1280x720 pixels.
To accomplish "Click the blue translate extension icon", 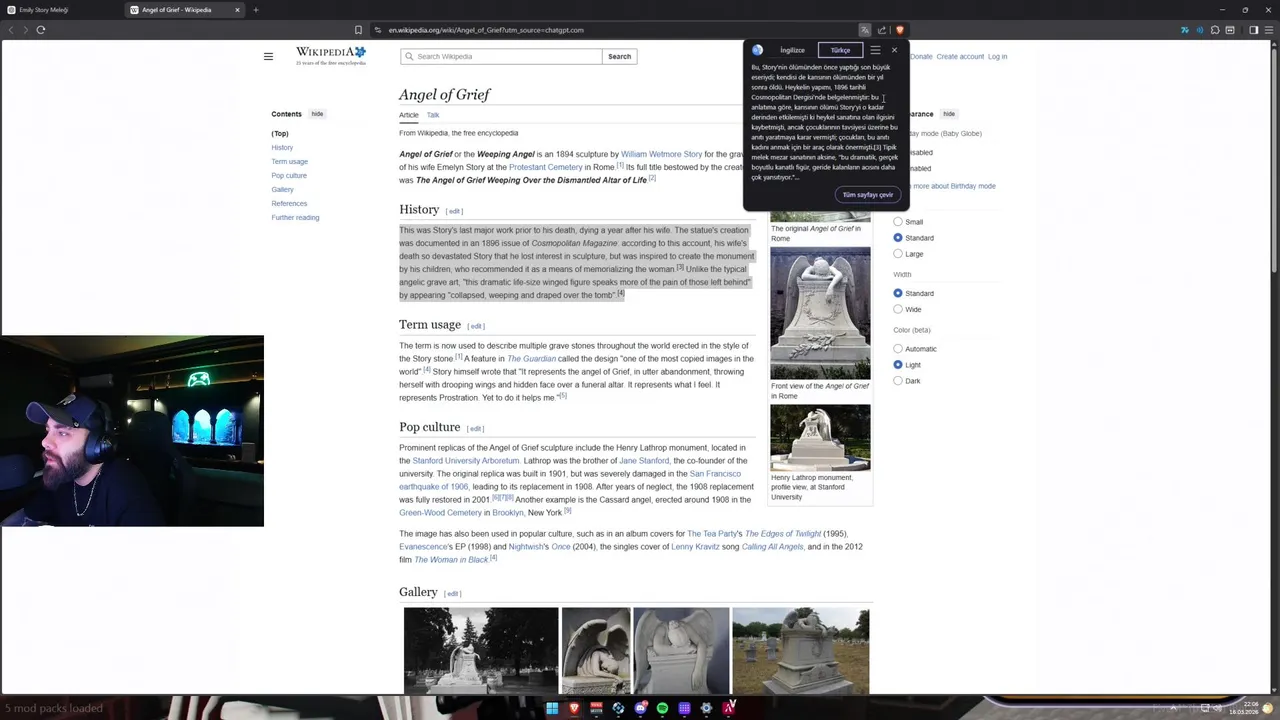I will (1185, 30).
